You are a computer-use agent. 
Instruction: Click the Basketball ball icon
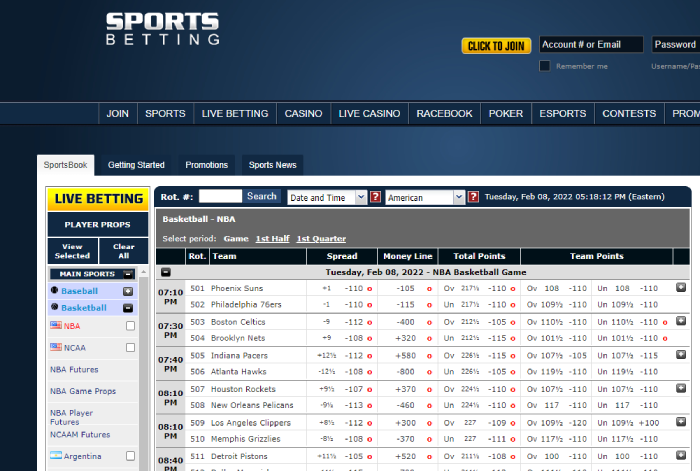point(54,307)
